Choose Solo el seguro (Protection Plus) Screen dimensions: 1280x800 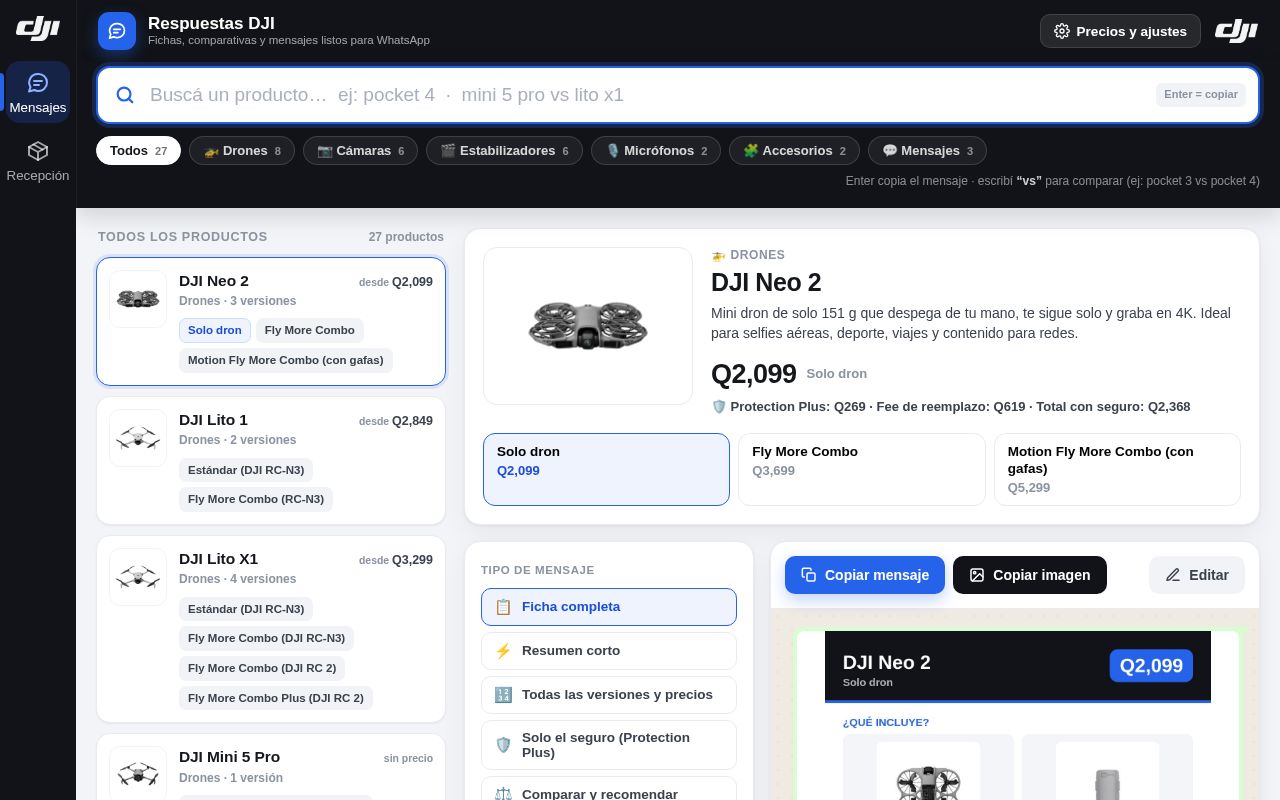(x=609, y=745)
